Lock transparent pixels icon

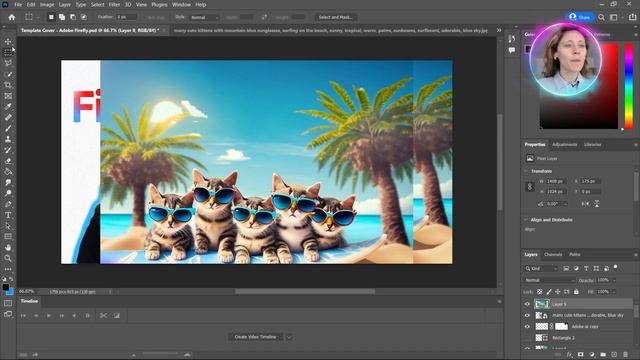(x=540, y=292)
